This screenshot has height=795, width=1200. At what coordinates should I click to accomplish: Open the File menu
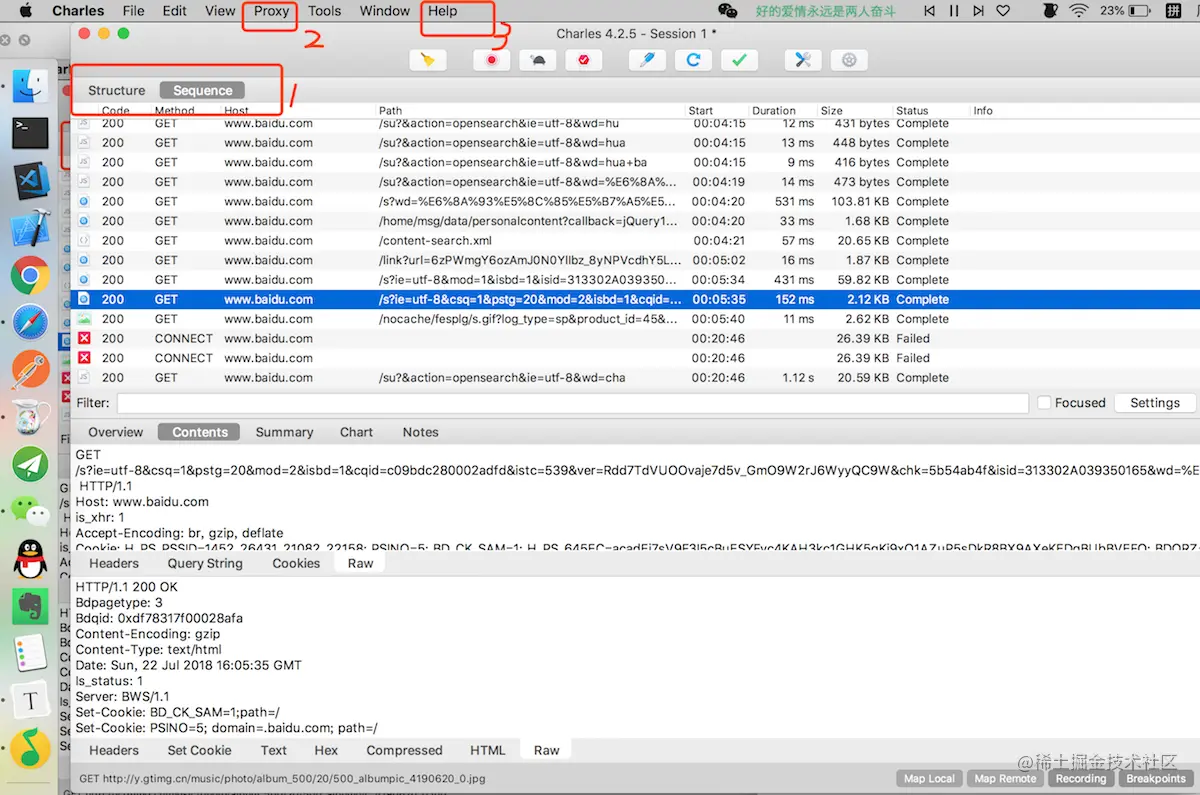click(133, 11)
